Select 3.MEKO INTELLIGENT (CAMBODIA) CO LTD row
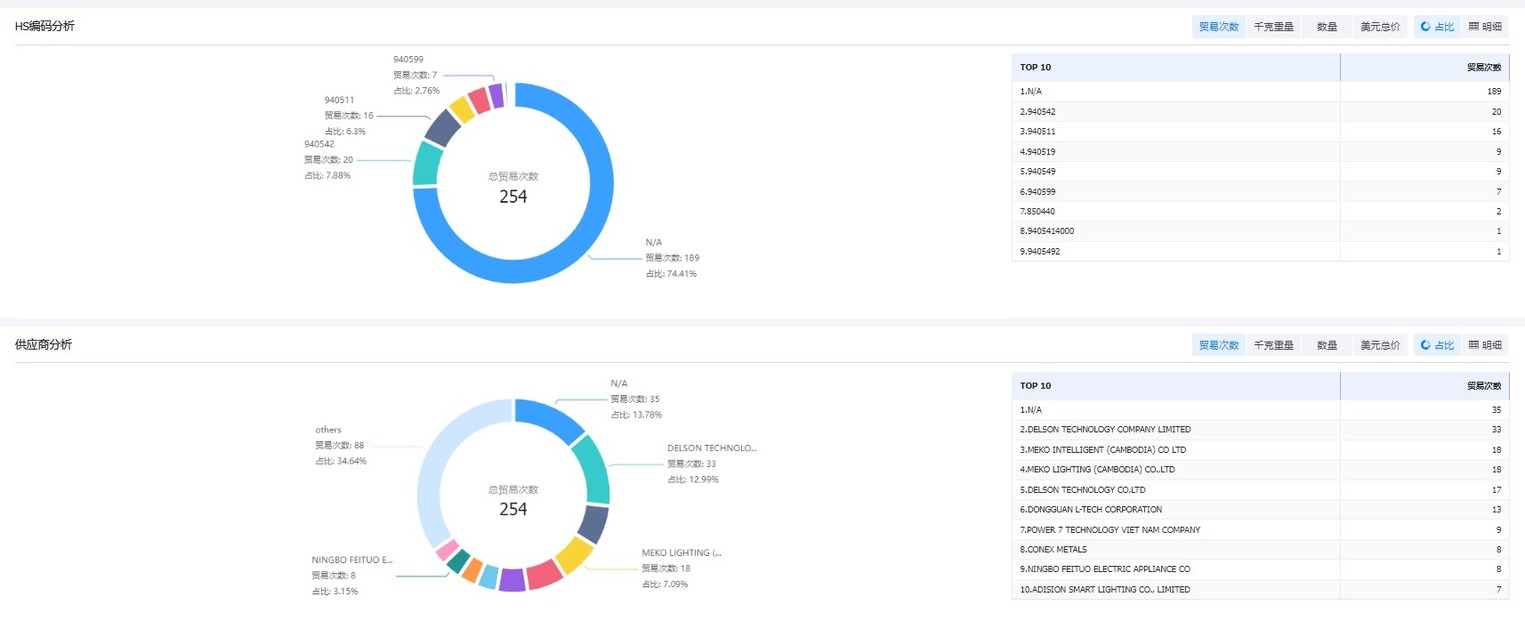The width and height of the screenshot is (1525, 621). pos(1260,449)
